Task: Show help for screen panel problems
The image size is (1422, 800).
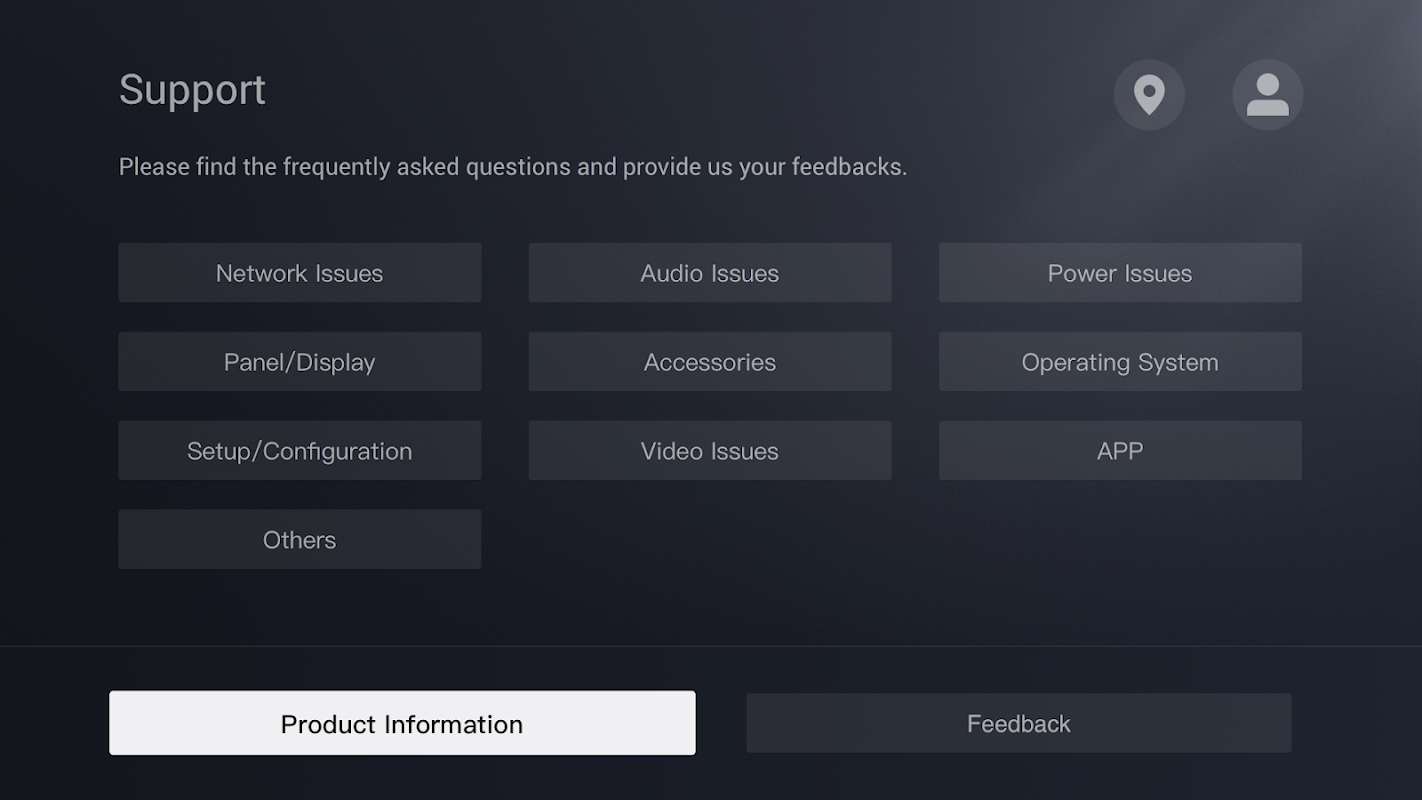Action: coord(300,362)
